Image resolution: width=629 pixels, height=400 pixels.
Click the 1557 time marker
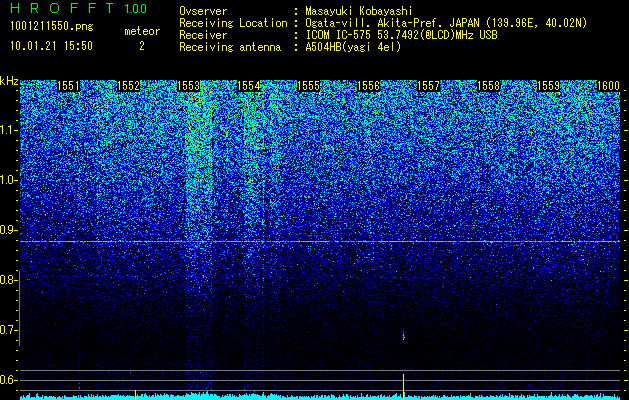[428, 86]
